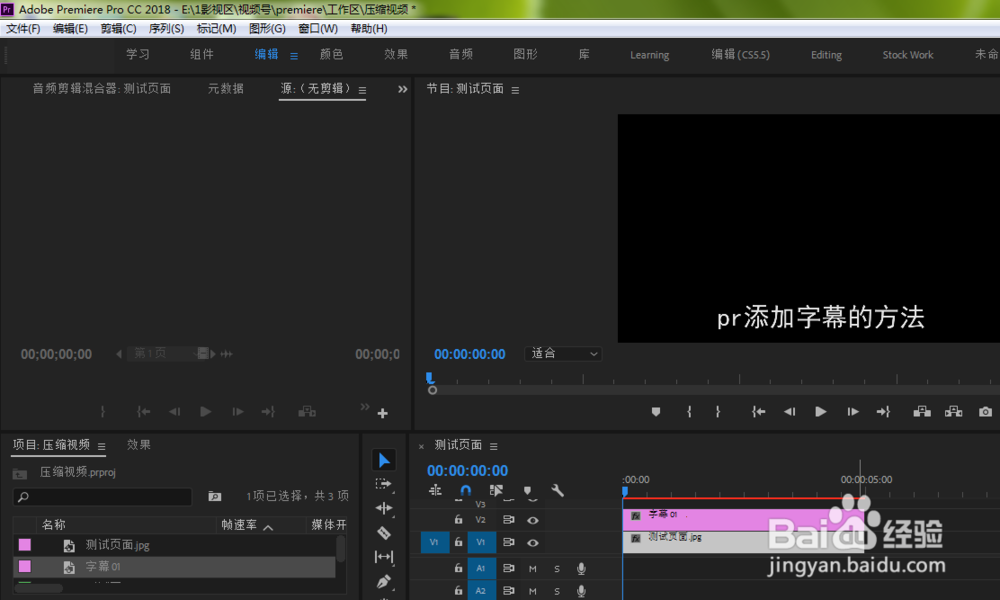Add a marker in the timeline toolbar
Image resolution: width=1000 pixels, height=600 pixels.
pyautogui.click(x=527, y=490)
